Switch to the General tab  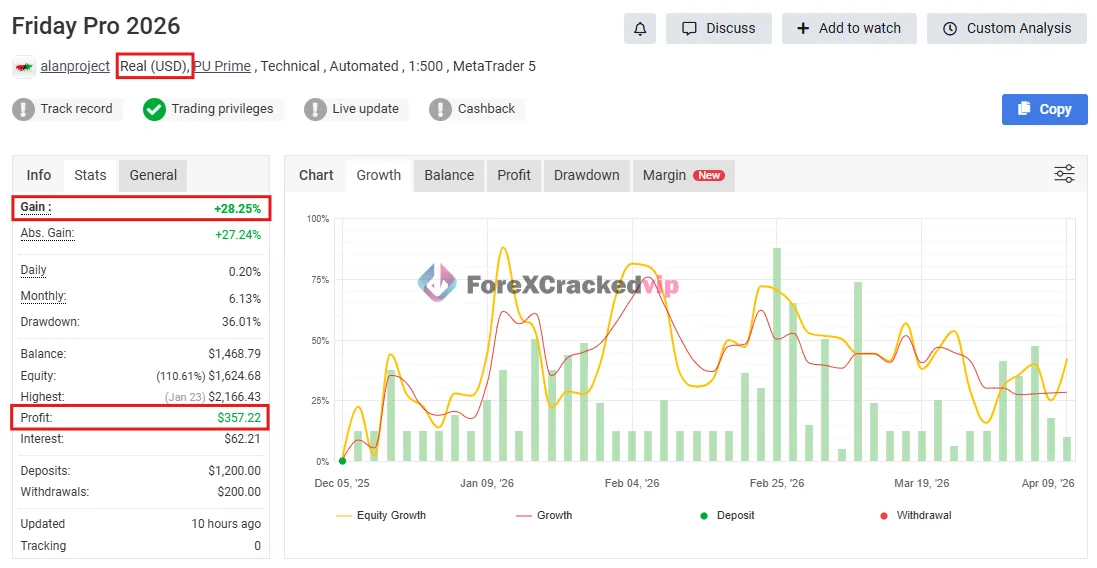(153, 175)
